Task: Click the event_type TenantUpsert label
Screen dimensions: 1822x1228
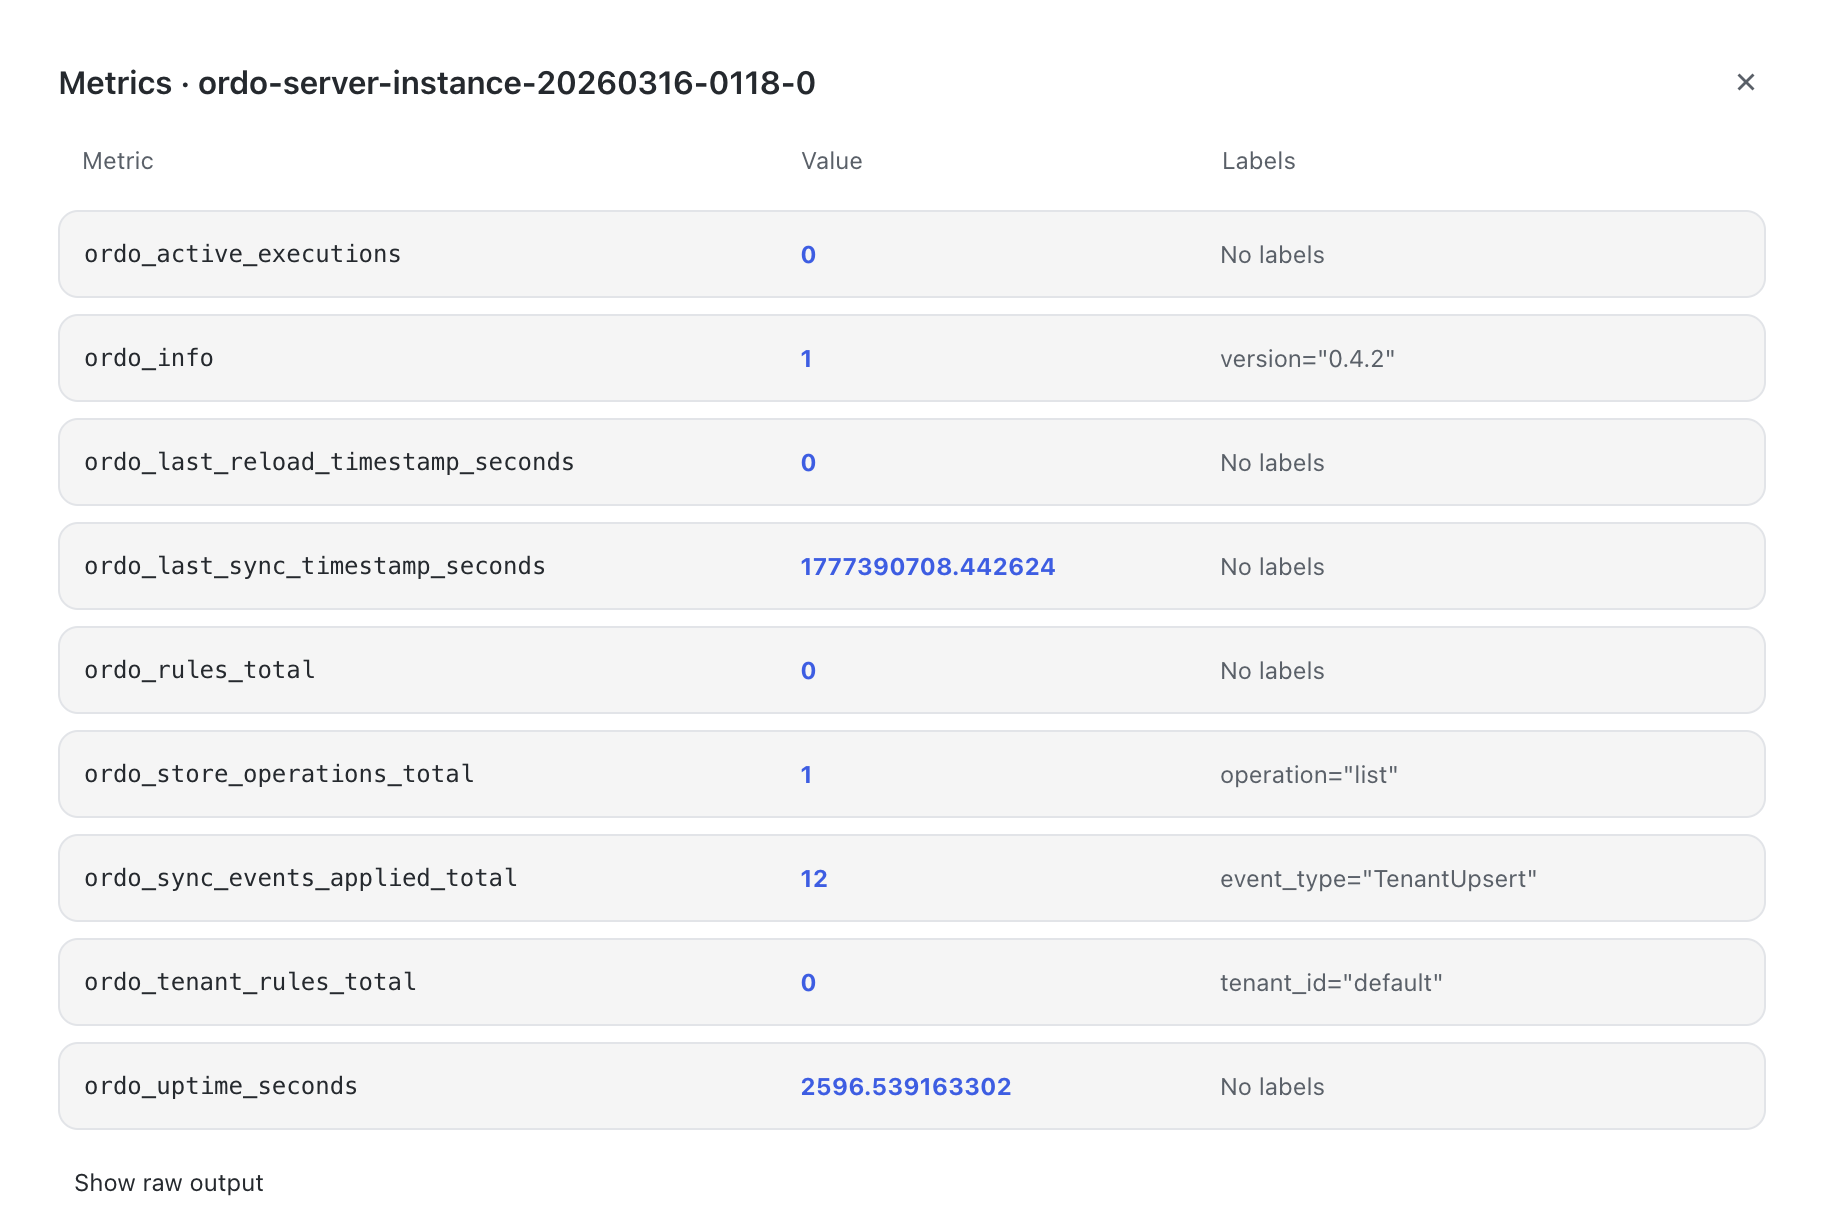Action: [1378, 878]
